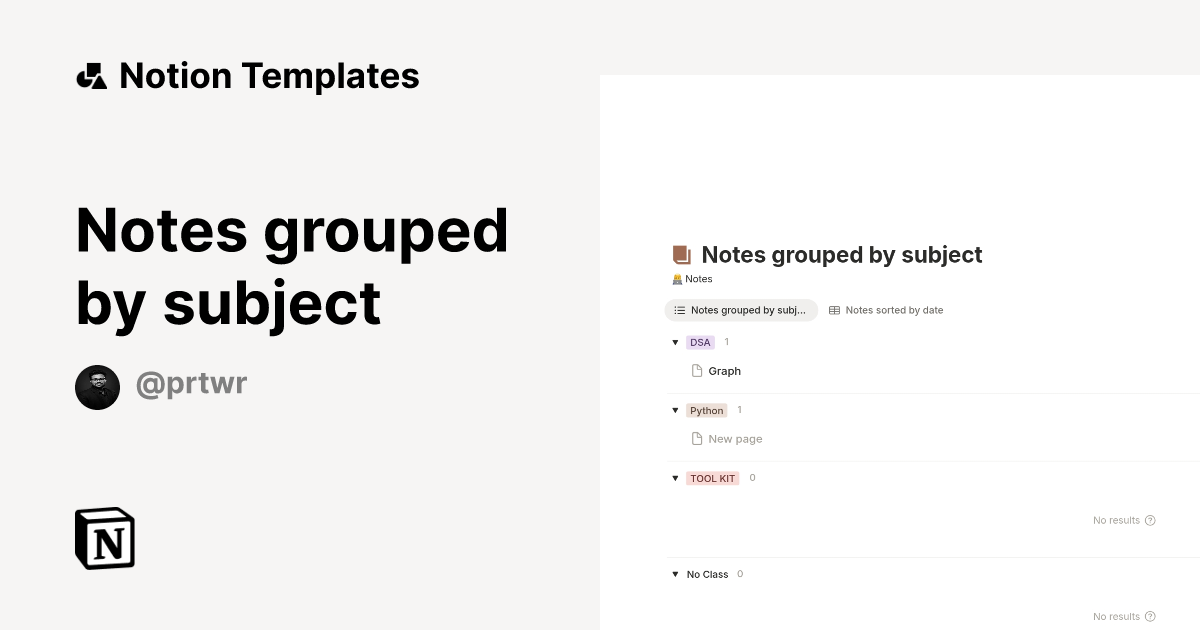This screenshot has width=1200, height=630.
Task: Click the list icon on the grouped view tab
Action: click(678, 310)
